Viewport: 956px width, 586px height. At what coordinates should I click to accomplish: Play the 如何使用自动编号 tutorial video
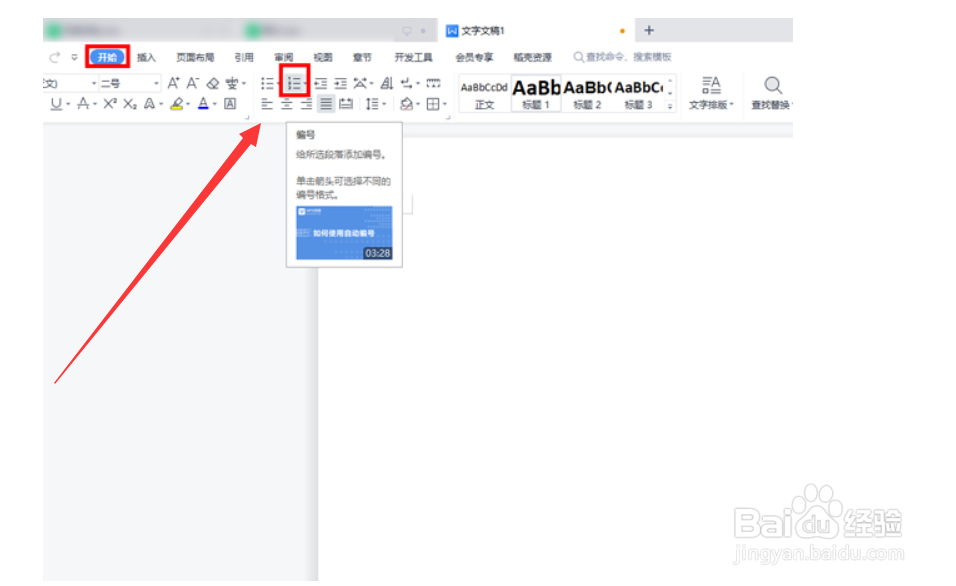344,233
